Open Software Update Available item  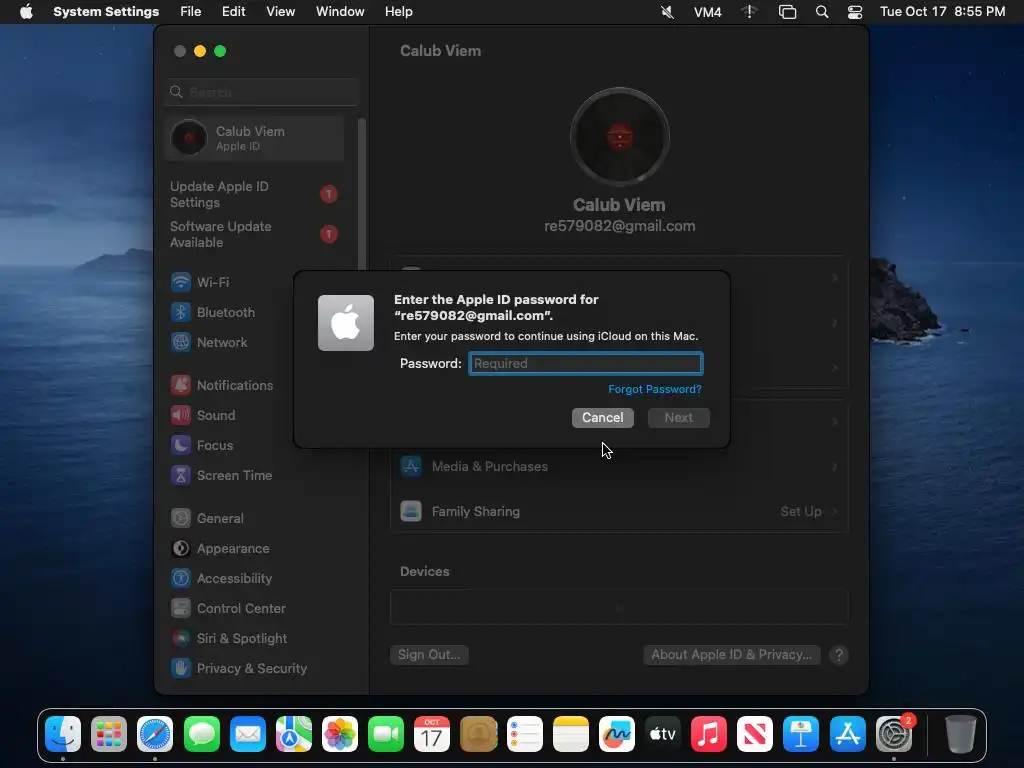click(x=255, y=234)
